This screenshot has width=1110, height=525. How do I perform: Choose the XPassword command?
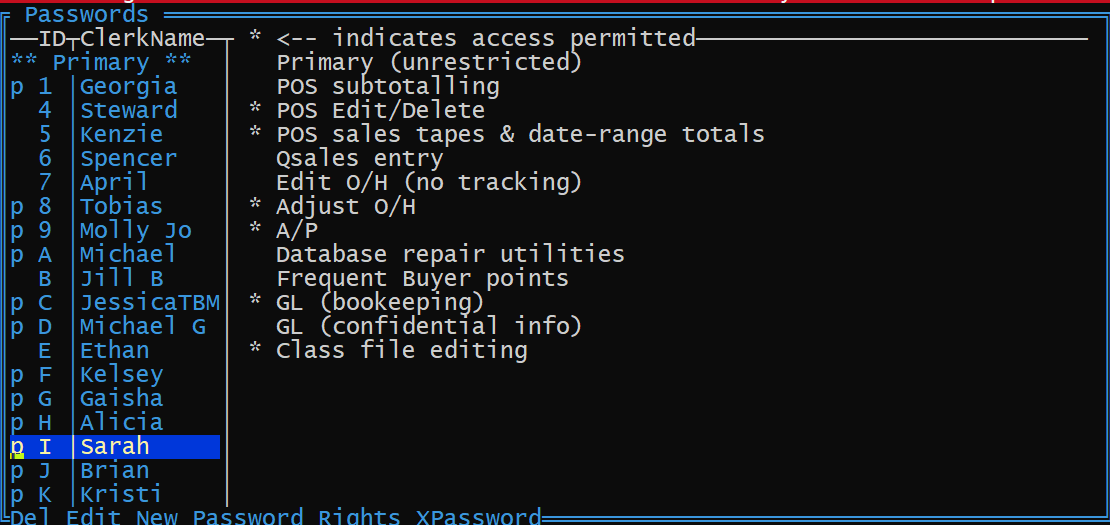tap(478, 517)
